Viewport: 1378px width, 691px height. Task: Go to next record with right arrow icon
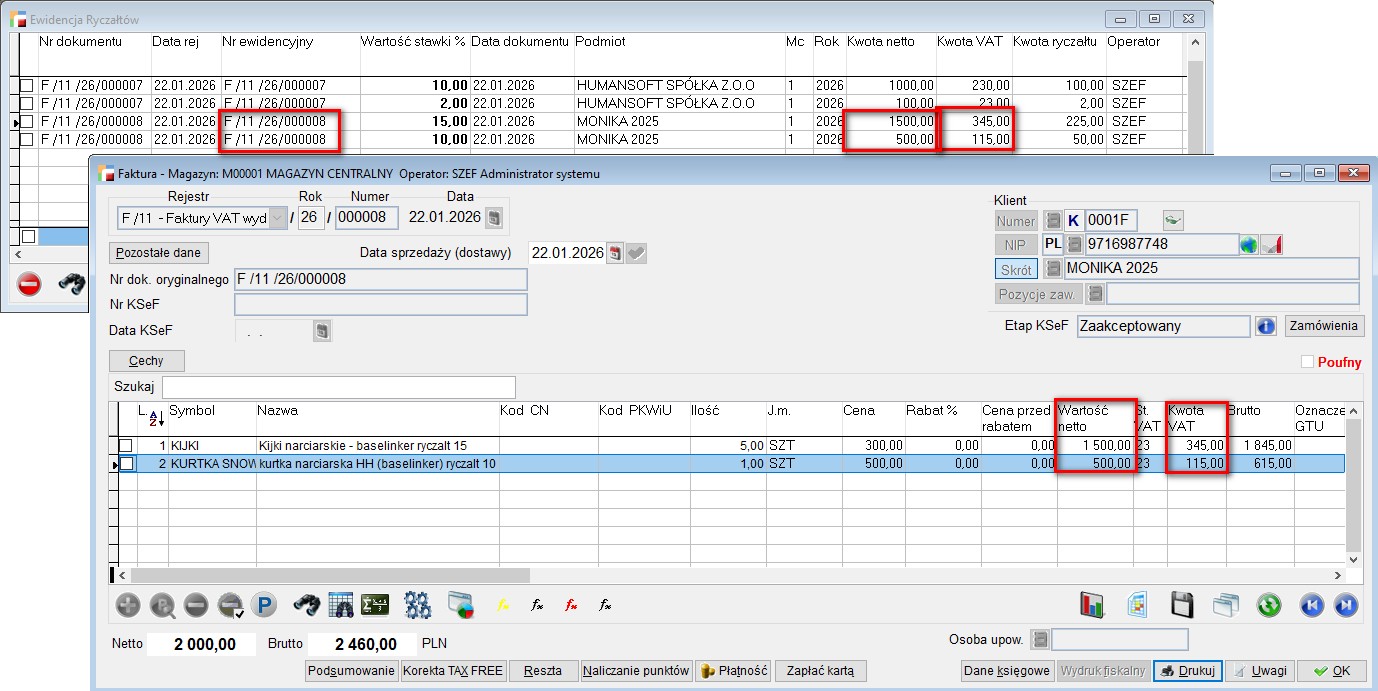(1346, 604)
